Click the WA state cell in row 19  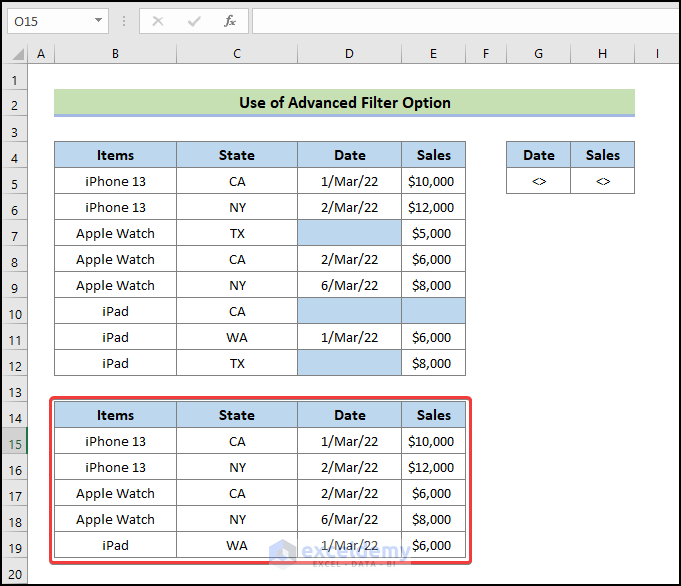click(237, 545)
